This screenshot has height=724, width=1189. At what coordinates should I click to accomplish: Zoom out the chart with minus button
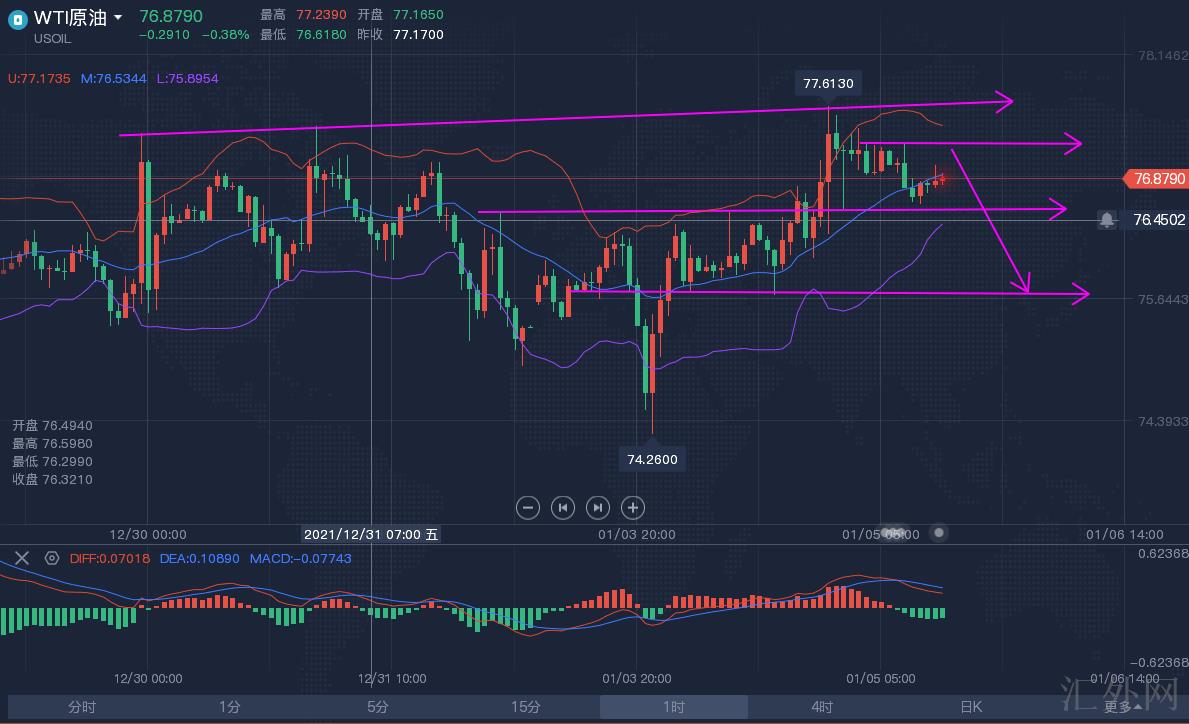pos(528,507)
